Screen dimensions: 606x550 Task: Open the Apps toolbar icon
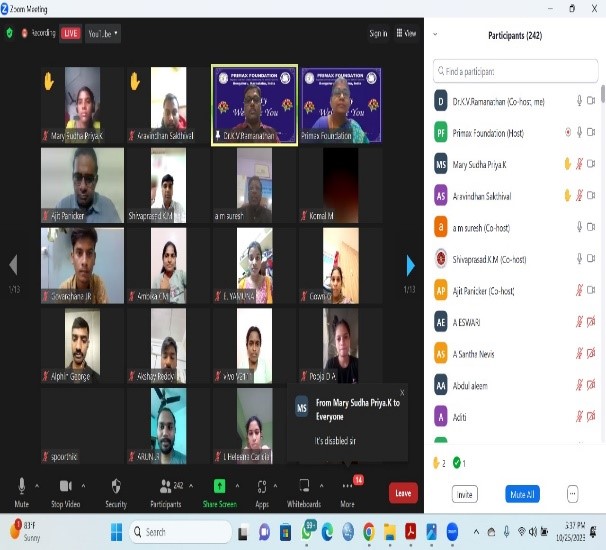pyautogui.click(x=262, y=492)
